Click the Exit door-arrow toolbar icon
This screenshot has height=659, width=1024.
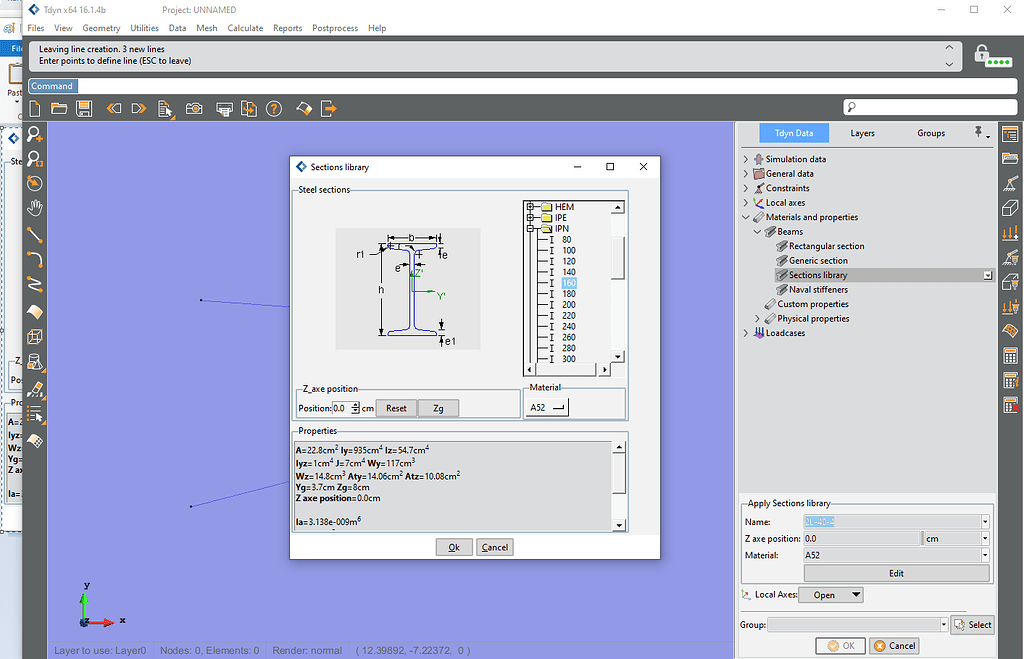(328, 108)
